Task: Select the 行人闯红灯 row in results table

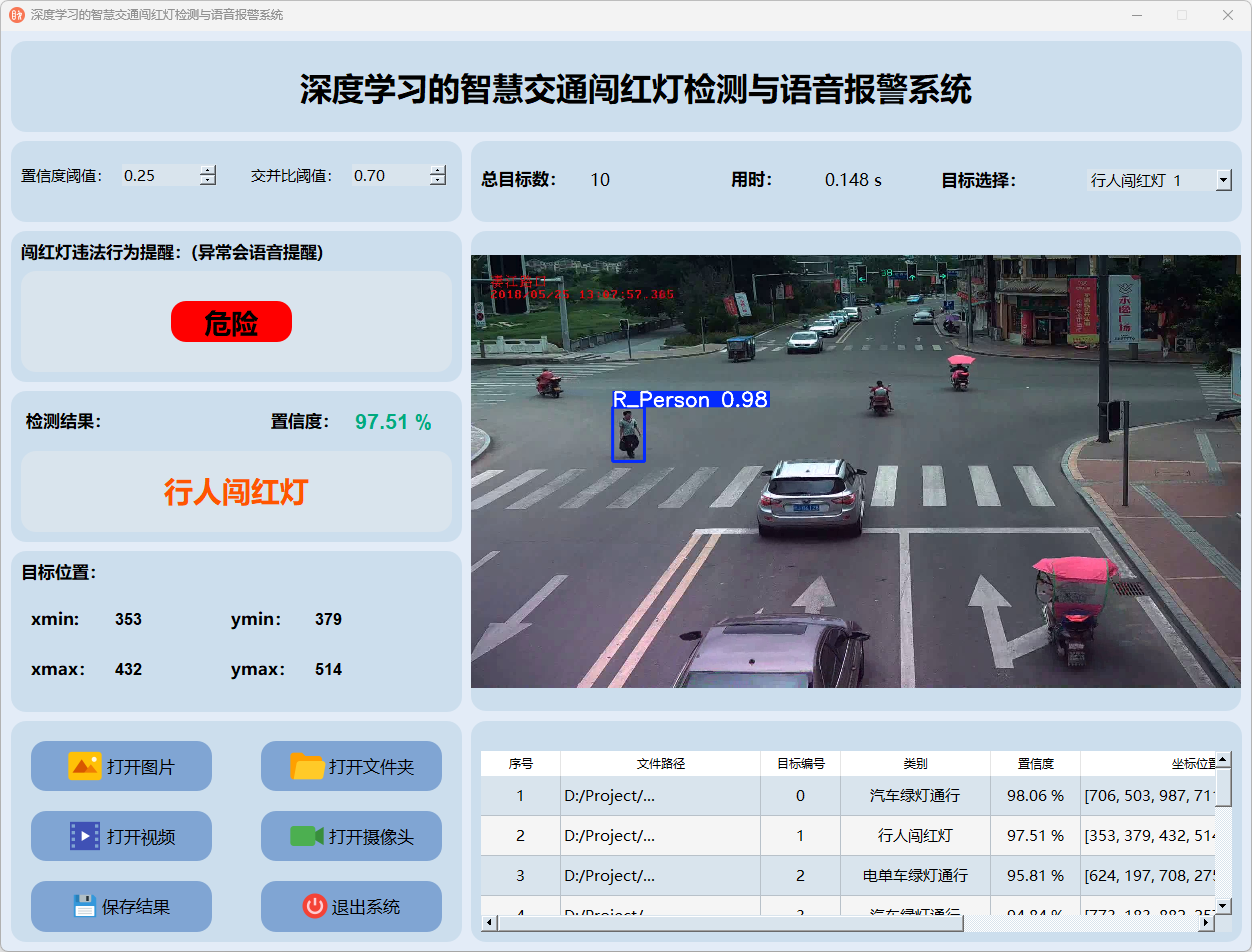Action: click(x=915, y=836)
